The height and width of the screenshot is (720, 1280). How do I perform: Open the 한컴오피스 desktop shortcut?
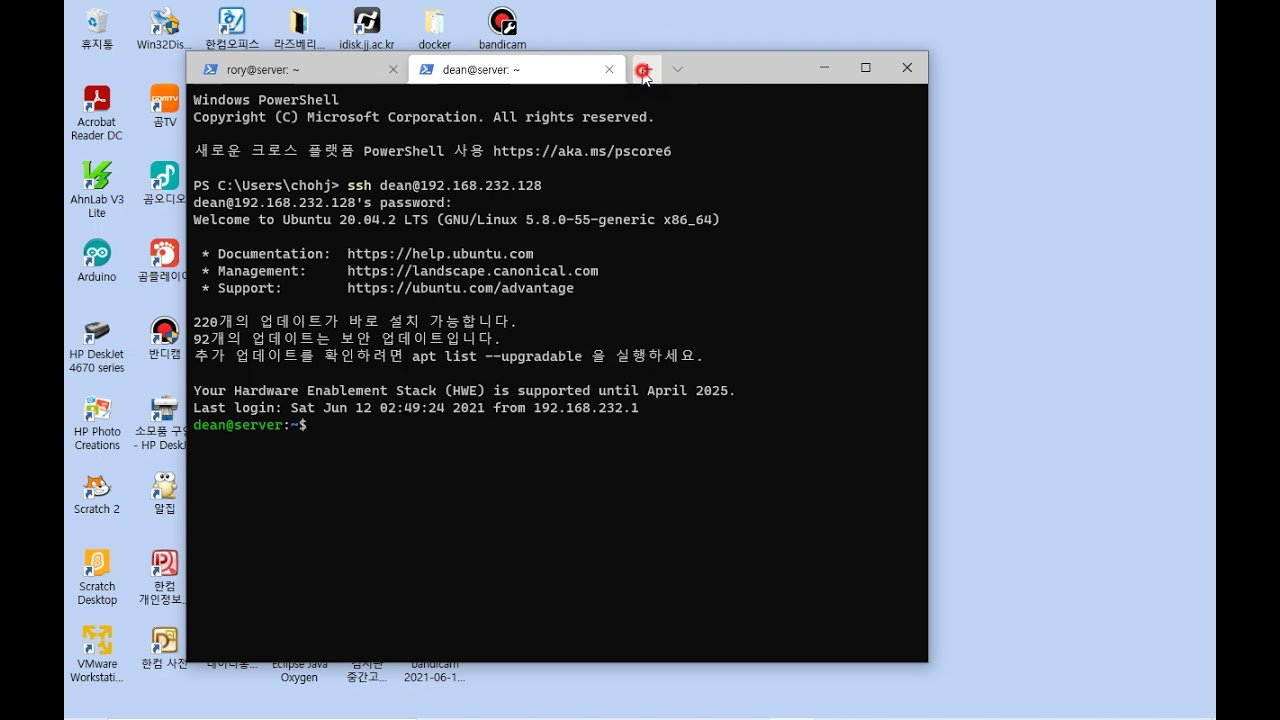232,28
